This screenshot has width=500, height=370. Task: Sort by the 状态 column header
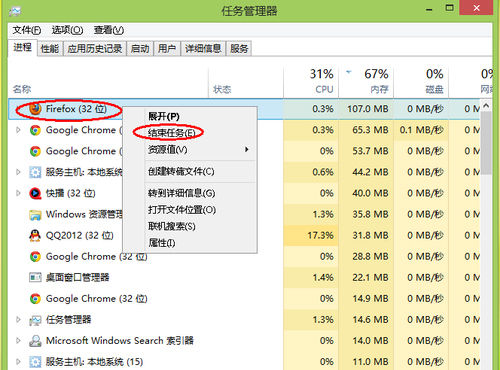click(246, 82)
